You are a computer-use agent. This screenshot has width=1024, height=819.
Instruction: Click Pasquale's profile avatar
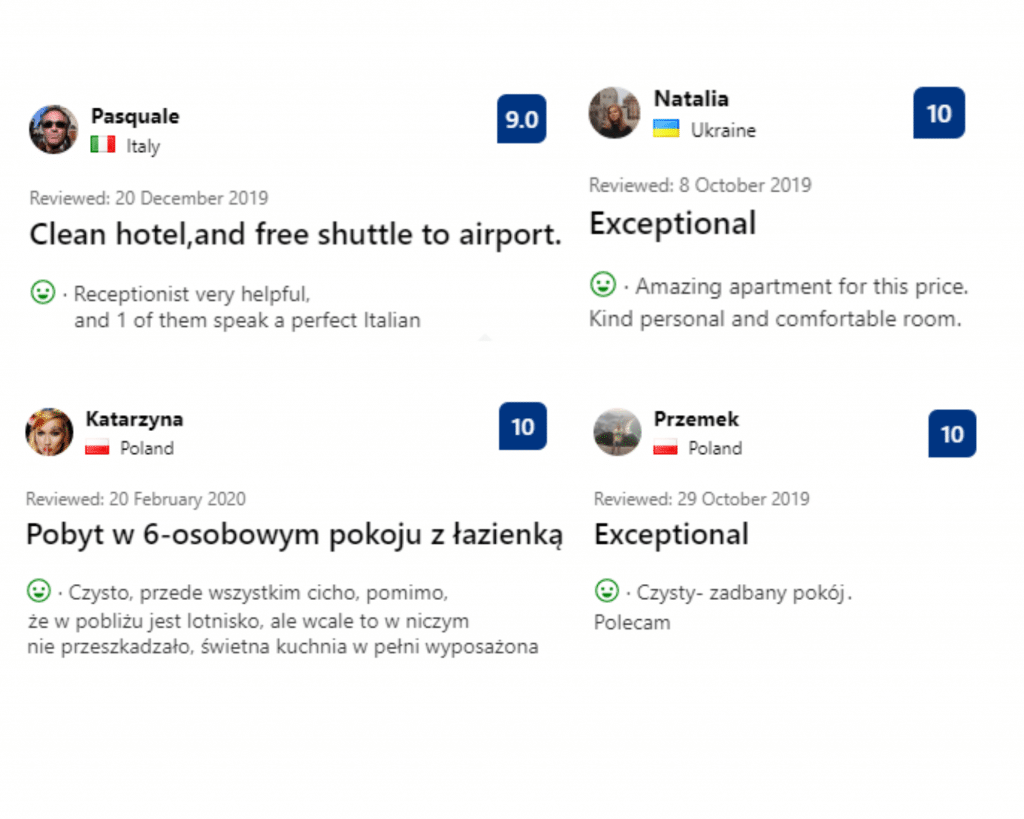coord(53,129)
